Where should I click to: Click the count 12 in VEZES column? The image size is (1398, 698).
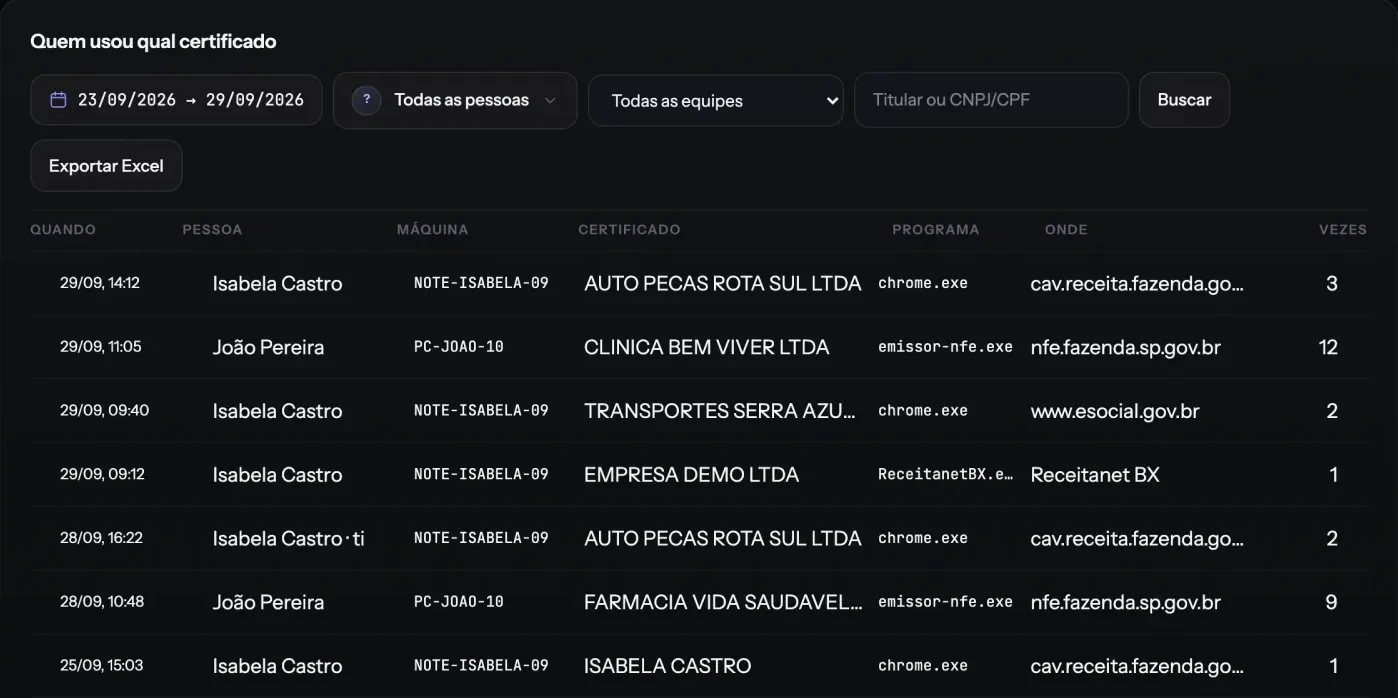tap(1328, 348)
